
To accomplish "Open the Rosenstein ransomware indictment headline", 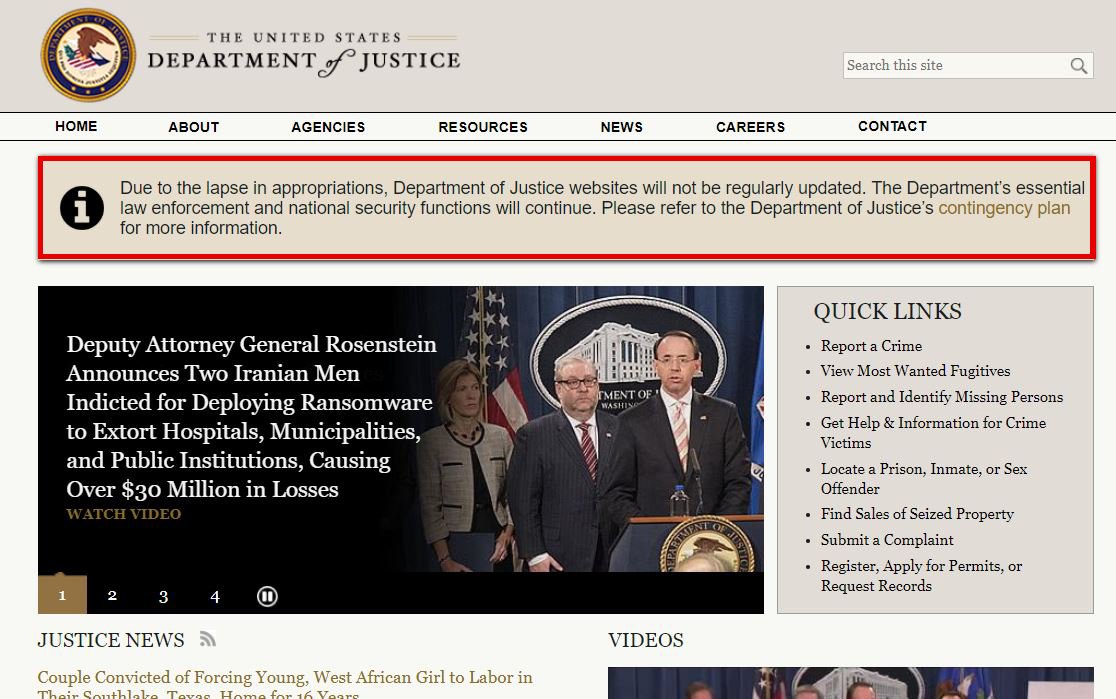I will (x=251, y=416).
